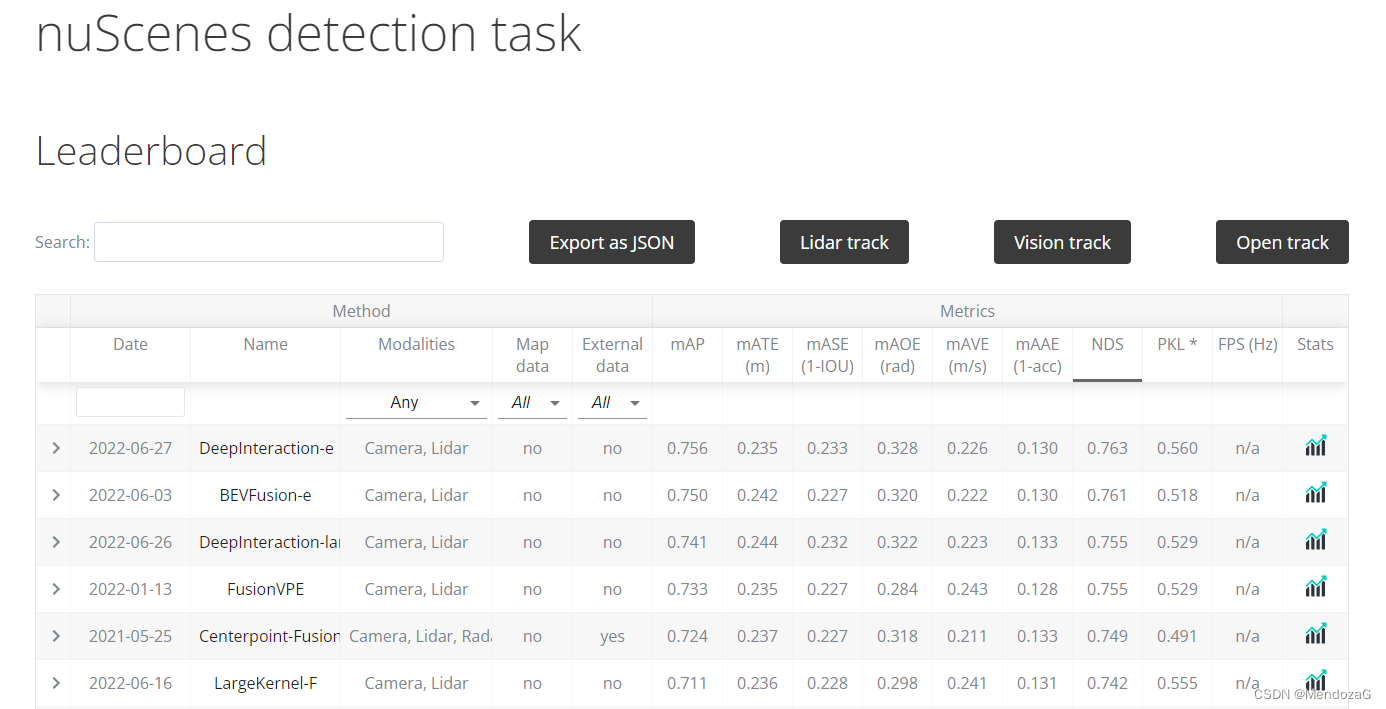Screen dimensions: 1386x709
Task: Open the External data filter dropdown
Action: pos(612,402)
